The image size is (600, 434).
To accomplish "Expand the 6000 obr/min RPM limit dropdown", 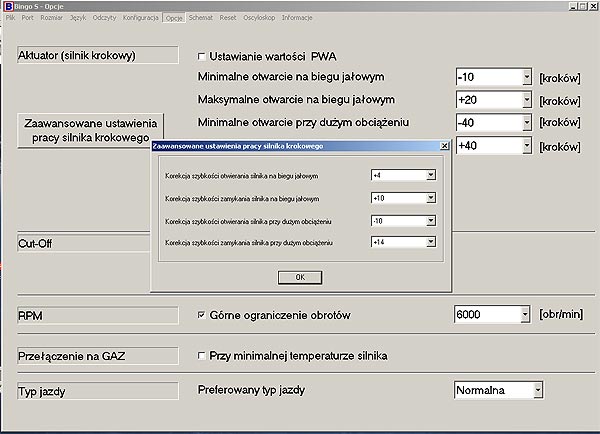I will tap(525, 315).
